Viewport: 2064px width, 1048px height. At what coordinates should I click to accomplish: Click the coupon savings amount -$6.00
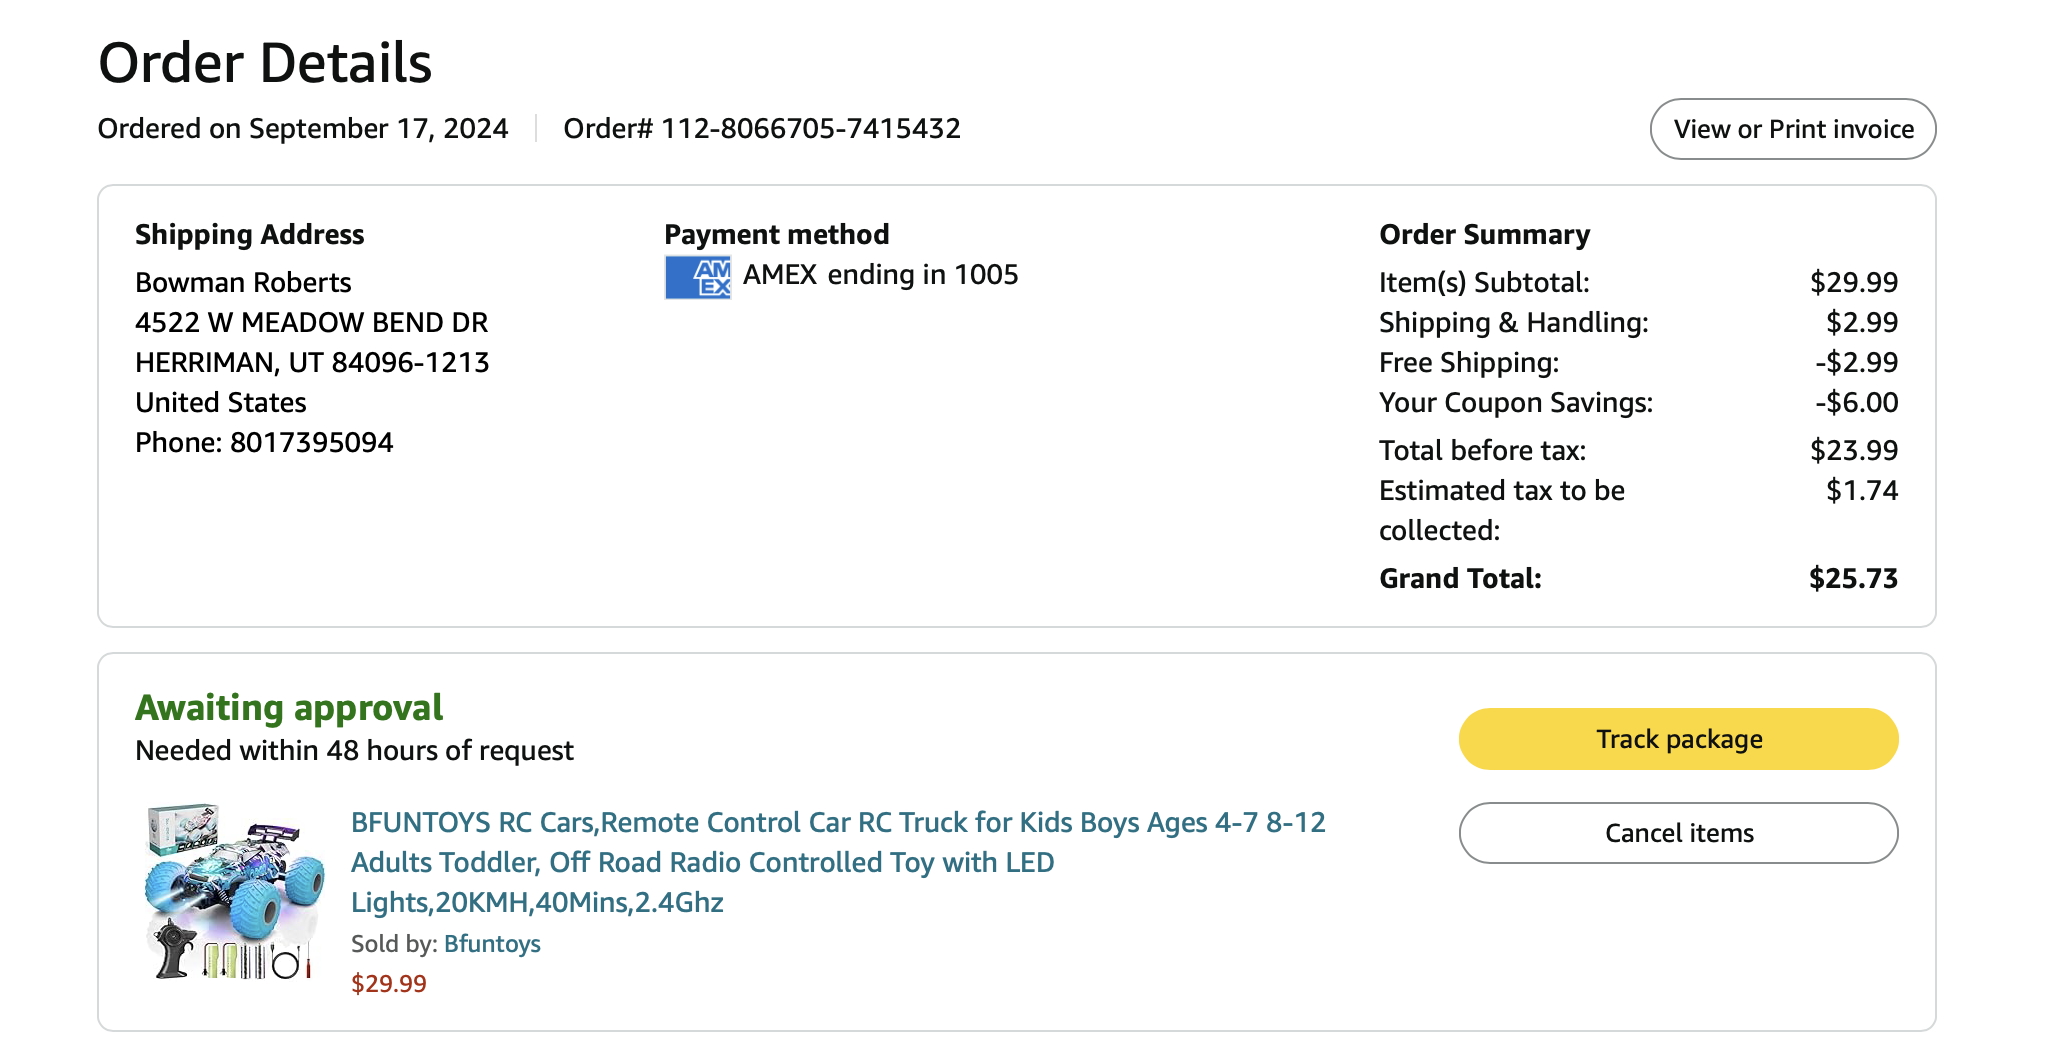[1856, 403]
